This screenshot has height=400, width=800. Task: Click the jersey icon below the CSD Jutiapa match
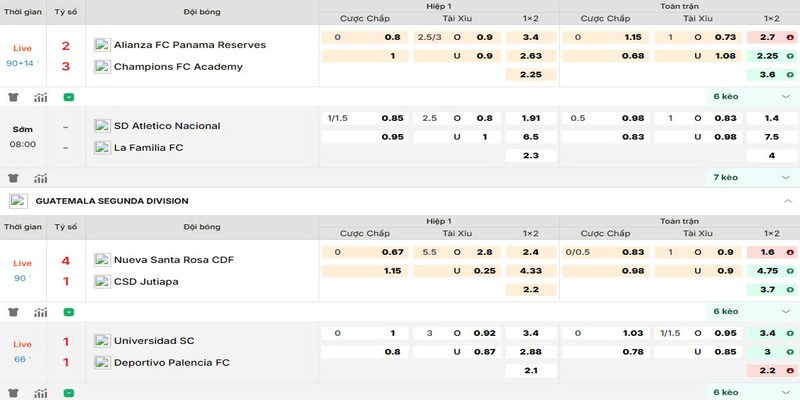[x=13, y=312]
